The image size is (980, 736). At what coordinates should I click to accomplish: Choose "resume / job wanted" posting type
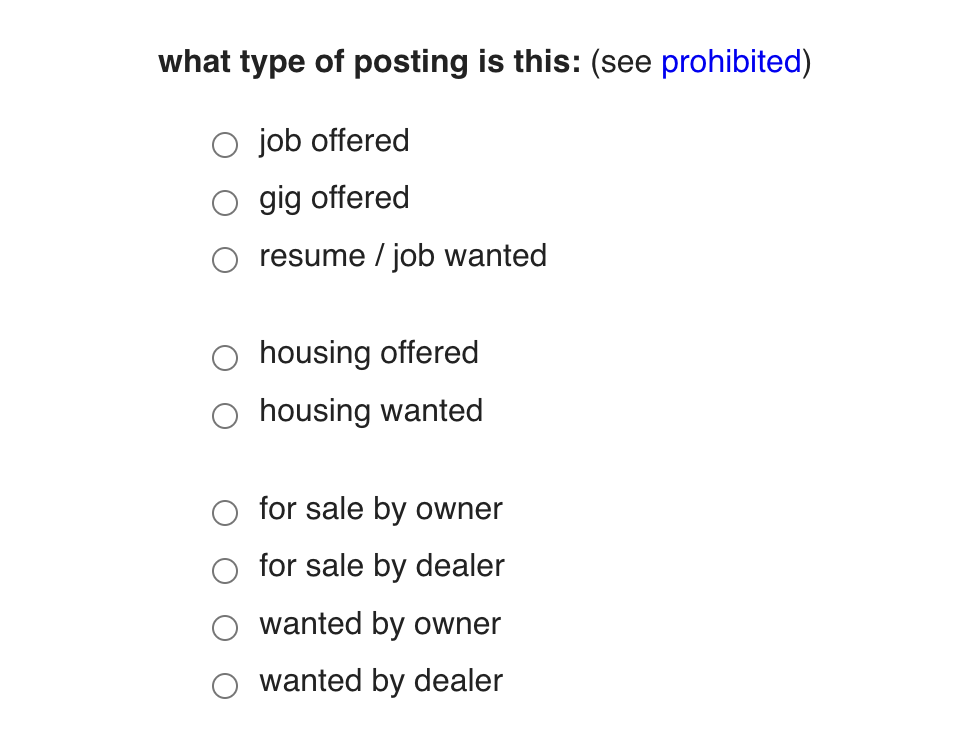224,259
